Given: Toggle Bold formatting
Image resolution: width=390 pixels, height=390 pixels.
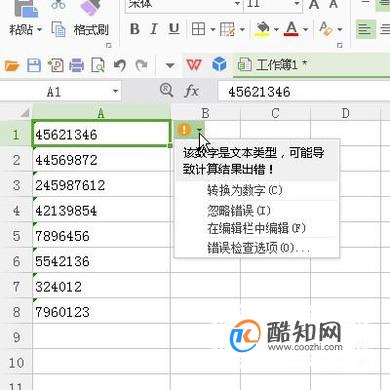Looking at the screenshot, I should 135,29.
